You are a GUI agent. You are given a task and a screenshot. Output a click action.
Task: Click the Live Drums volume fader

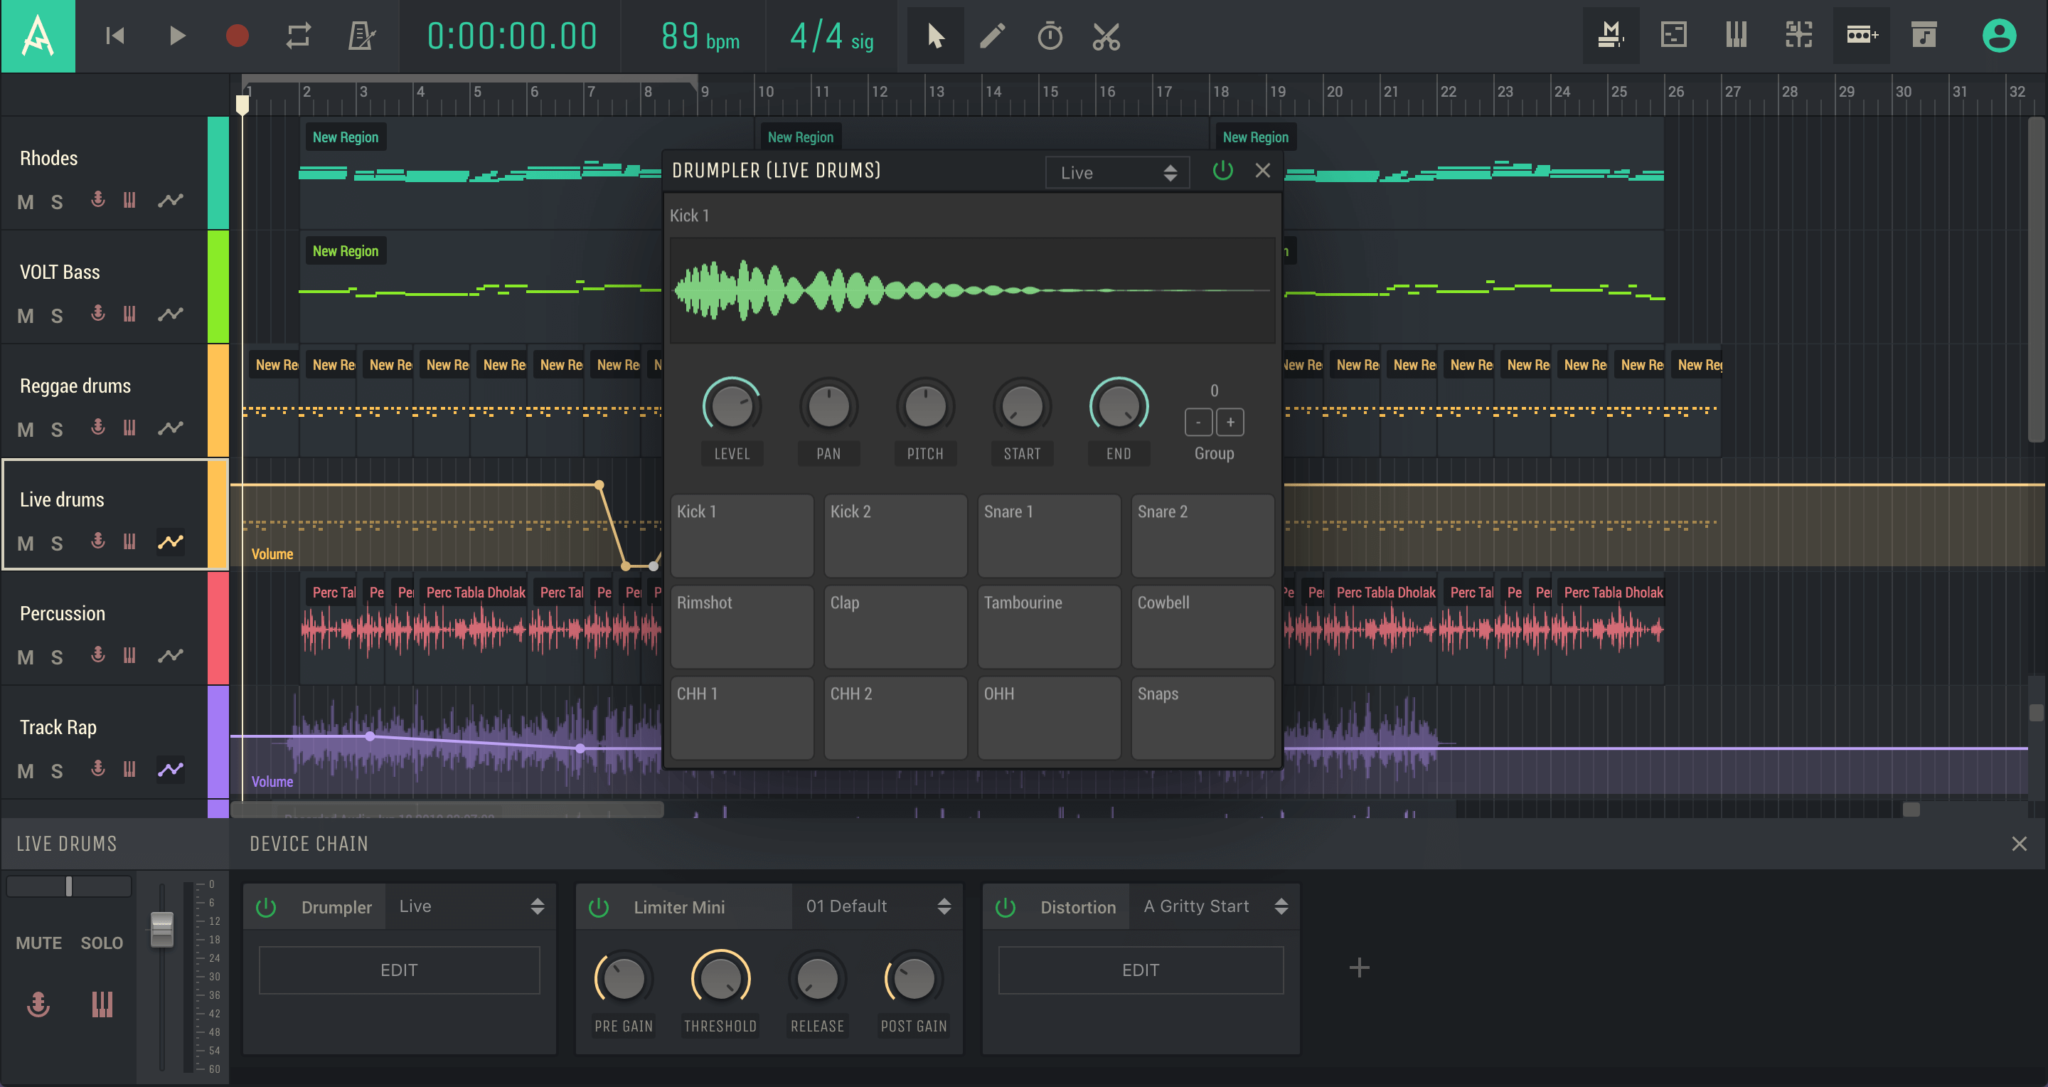pos(162,930)
